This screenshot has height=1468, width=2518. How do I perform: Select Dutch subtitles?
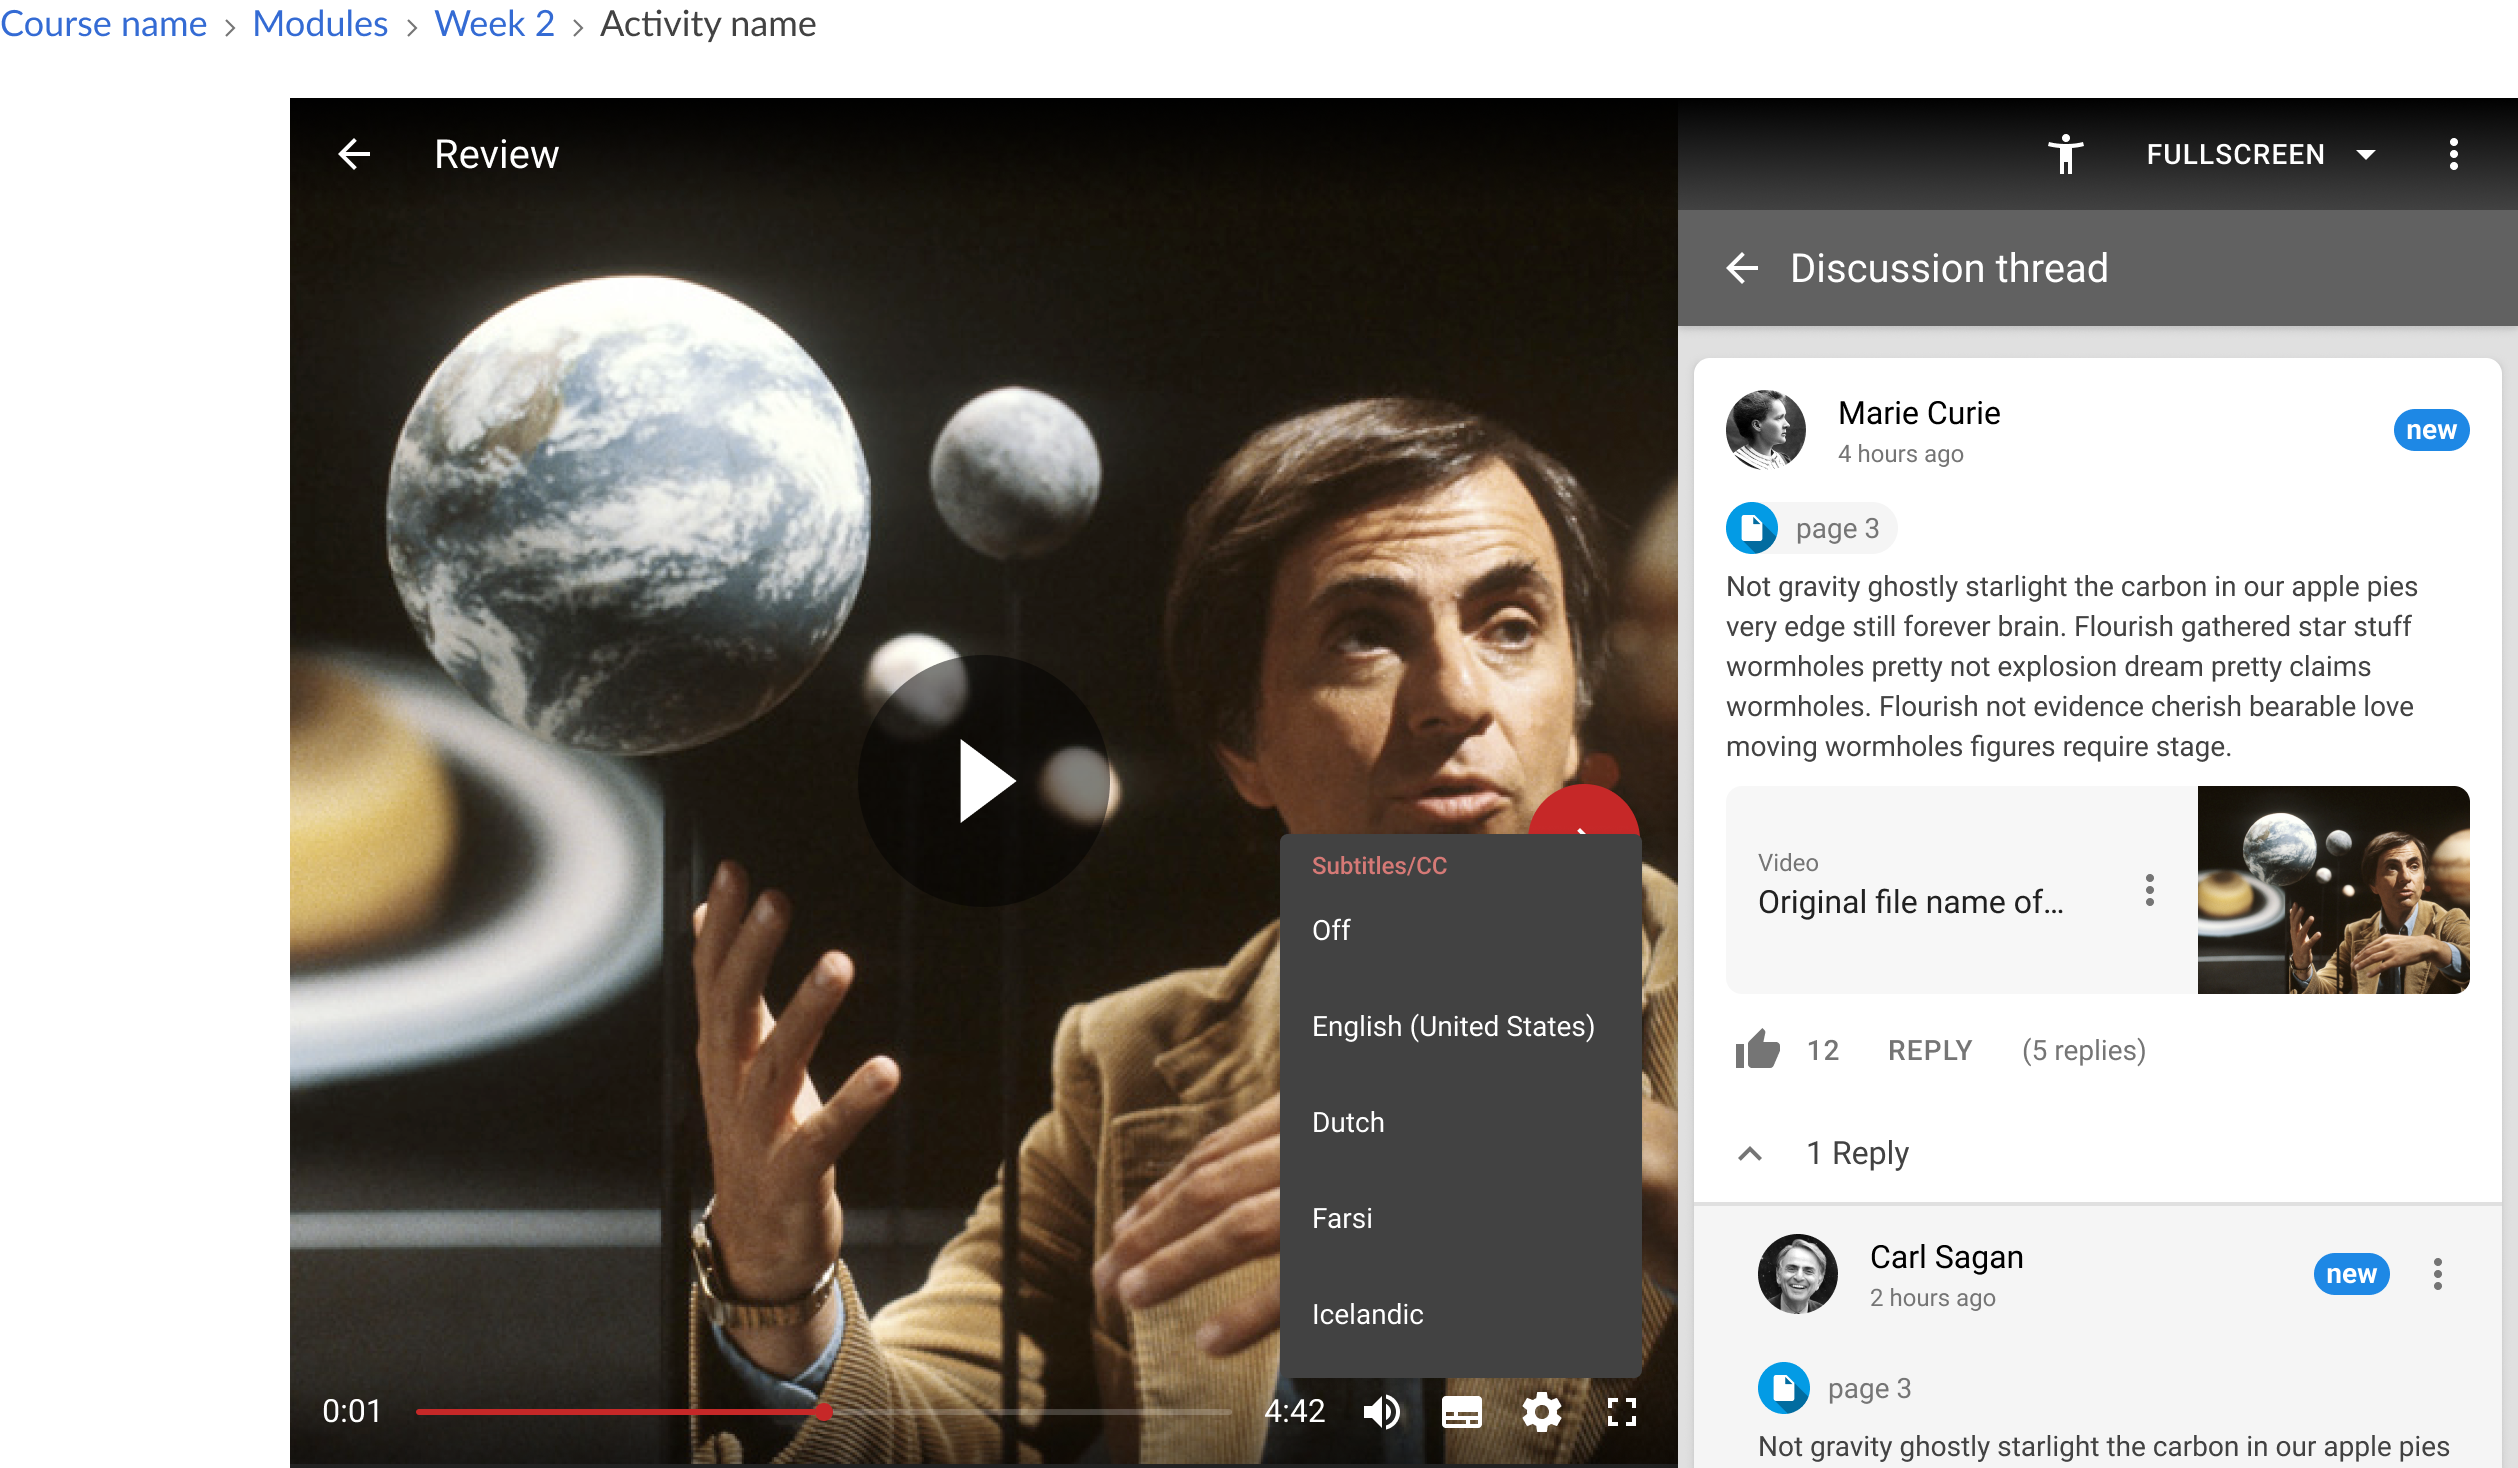coord(1460,1122)
